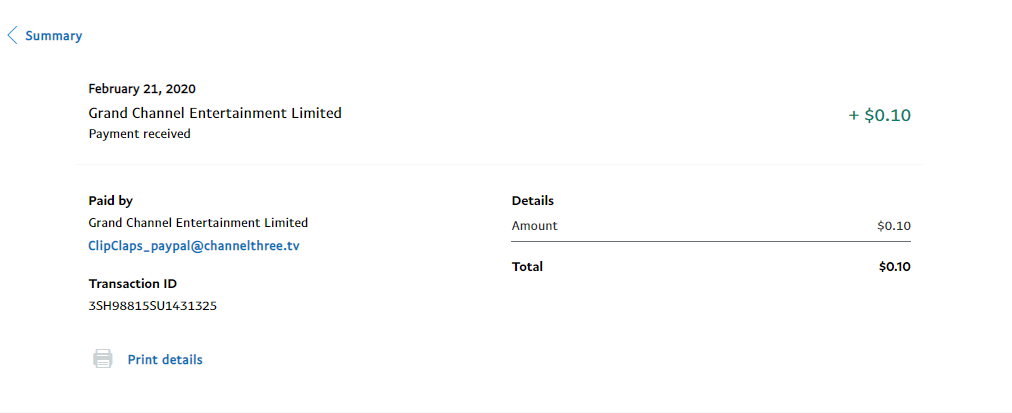Click the printer icon
This screenshot has width=1012, height=413.
(x=102, y=359)
